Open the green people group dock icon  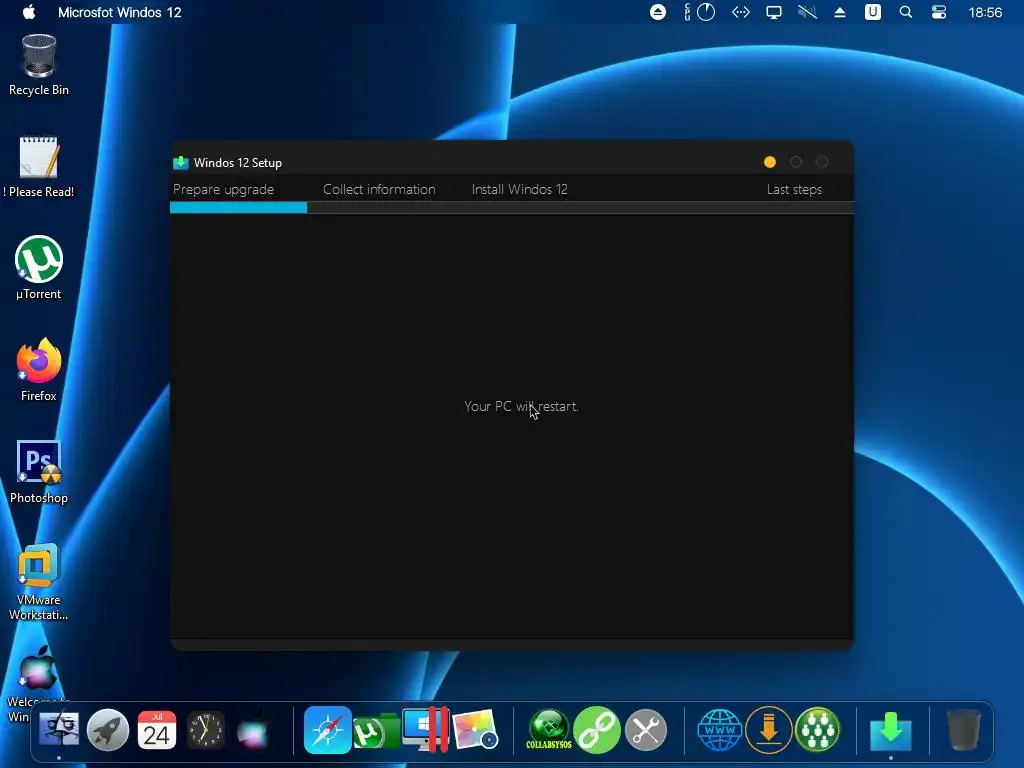818,729
